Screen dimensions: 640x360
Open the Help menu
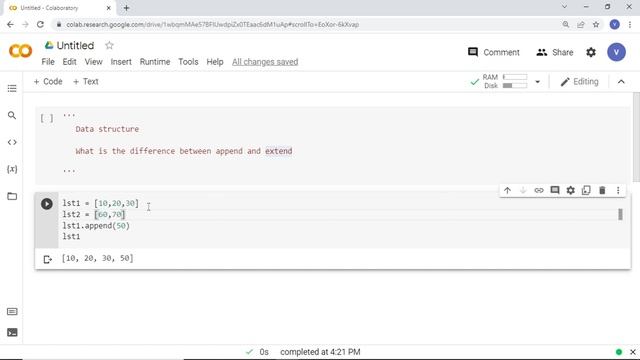(x=215, y=62)
